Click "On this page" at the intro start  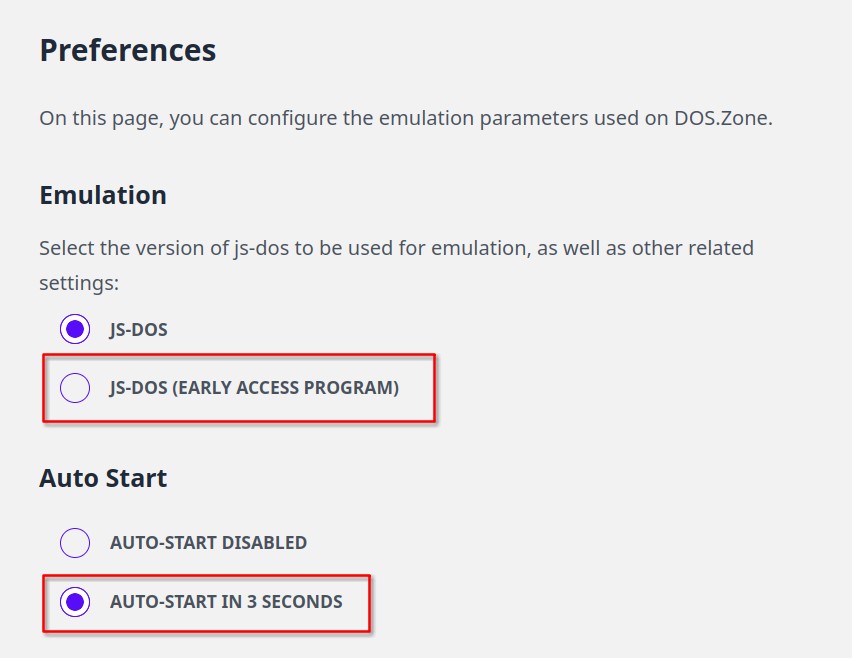click(x=102, y=118)
